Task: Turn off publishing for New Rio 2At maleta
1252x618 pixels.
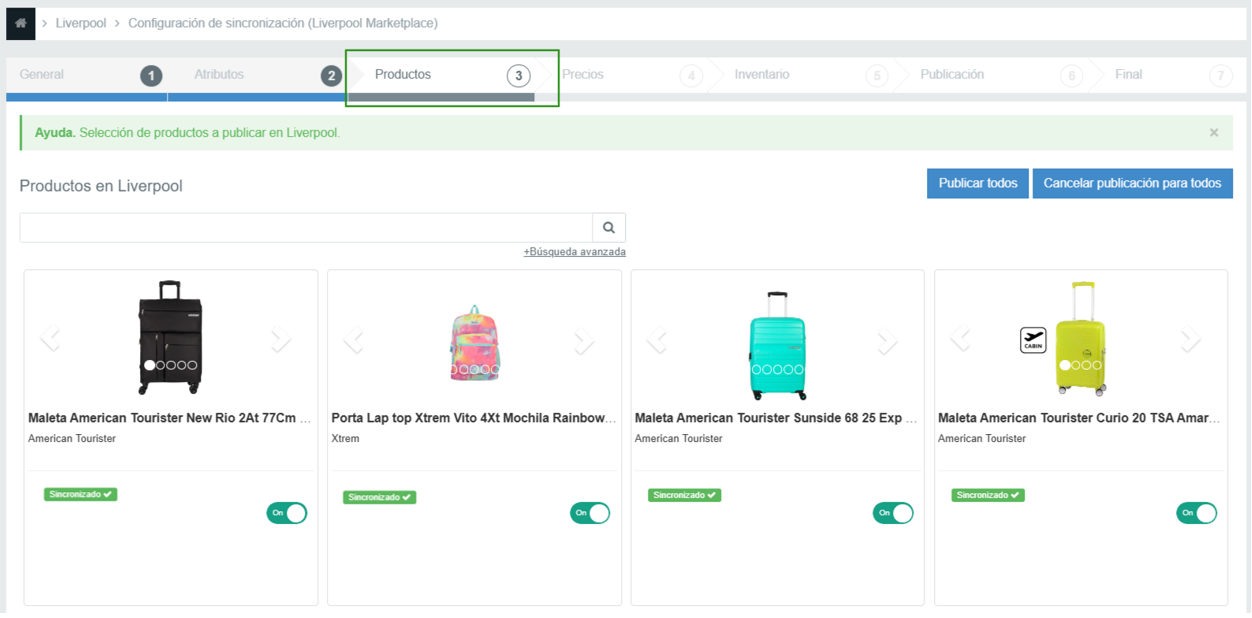Action: coord(287,513)
